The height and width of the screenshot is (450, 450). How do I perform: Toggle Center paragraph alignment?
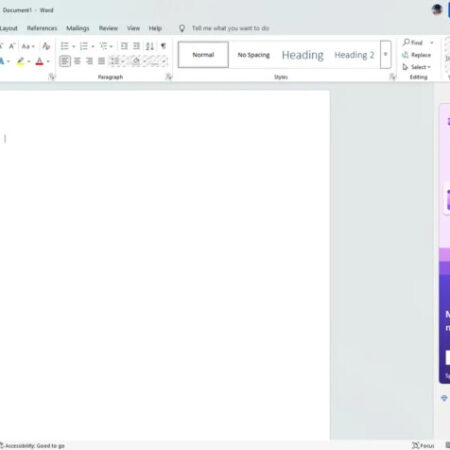coord(77,61)
